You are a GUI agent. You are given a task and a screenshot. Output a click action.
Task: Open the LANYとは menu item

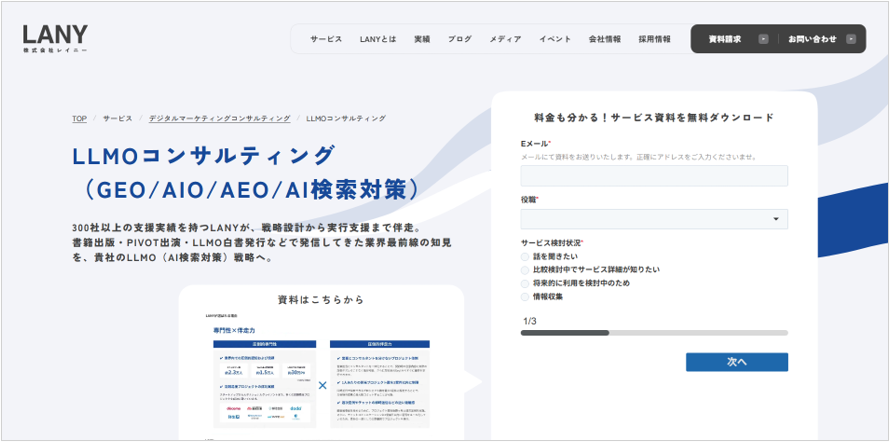pyautogui.click(x=377, y=39)
